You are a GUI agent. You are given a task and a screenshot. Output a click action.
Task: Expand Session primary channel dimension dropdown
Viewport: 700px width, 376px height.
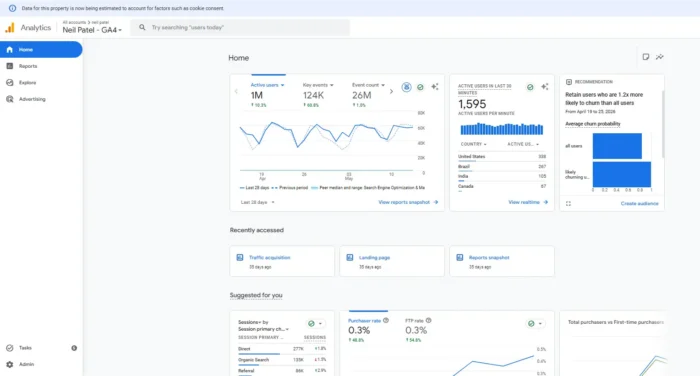(263, 329)
